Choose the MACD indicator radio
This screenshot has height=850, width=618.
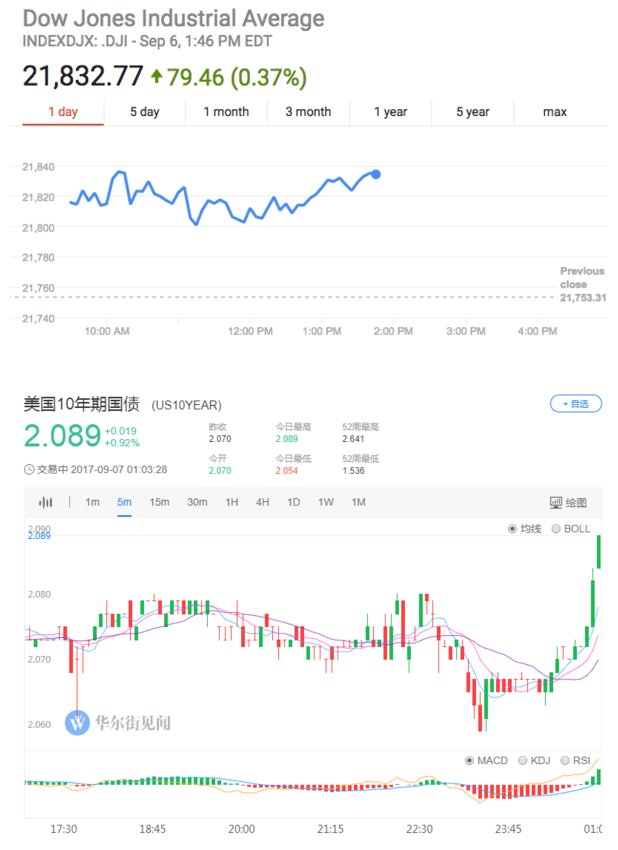[x=469, y=761]
